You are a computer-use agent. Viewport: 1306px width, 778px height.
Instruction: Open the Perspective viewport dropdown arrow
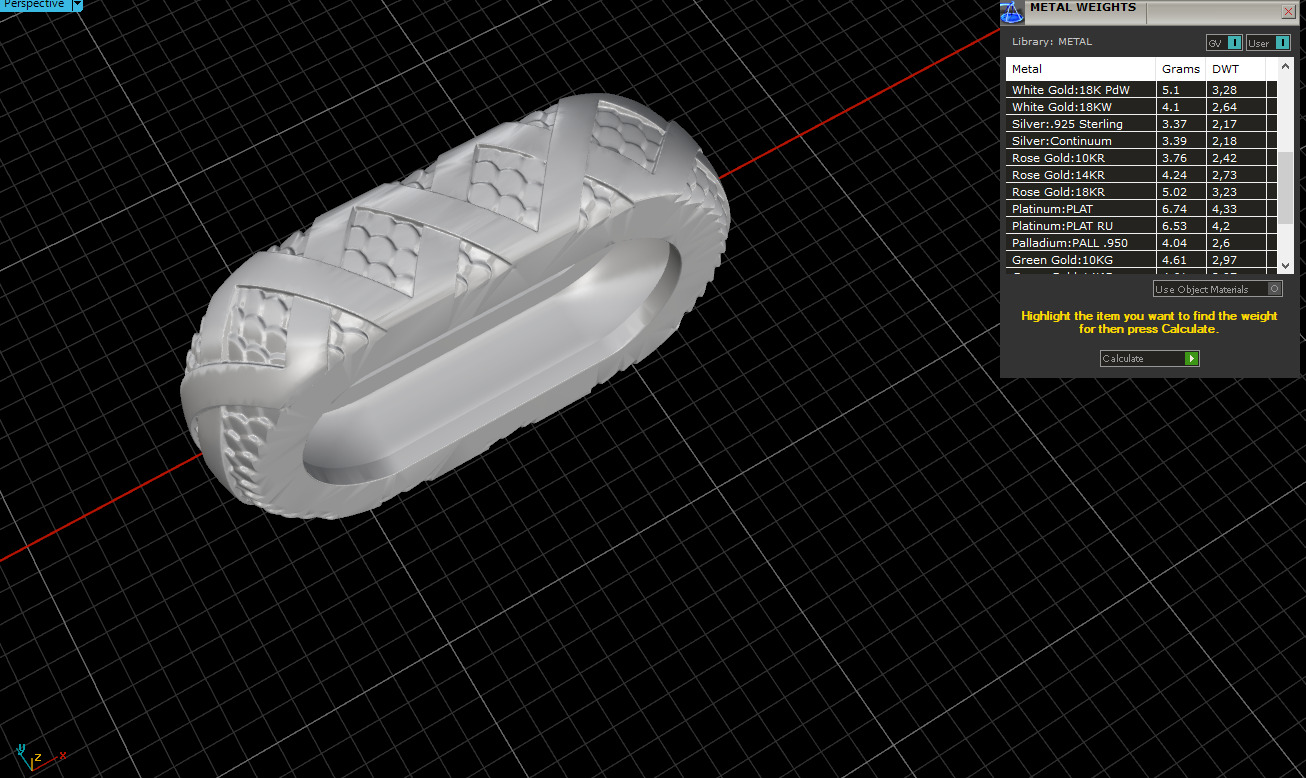[x=77, y=5]
